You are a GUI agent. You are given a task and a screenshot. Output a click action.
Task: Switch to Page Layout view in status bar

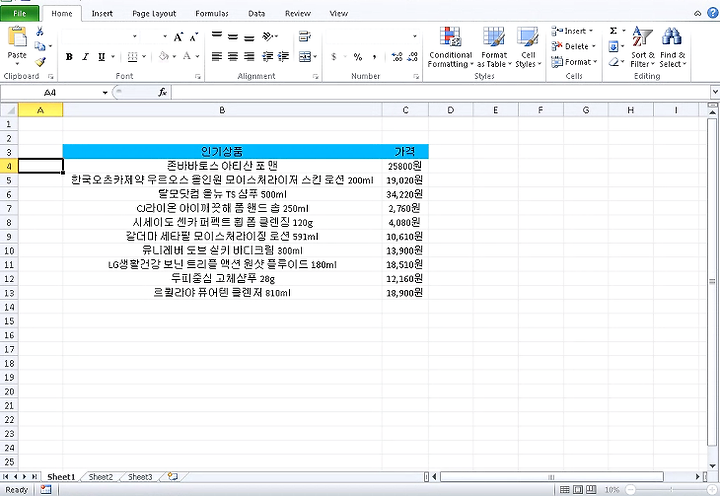point(578,490)
